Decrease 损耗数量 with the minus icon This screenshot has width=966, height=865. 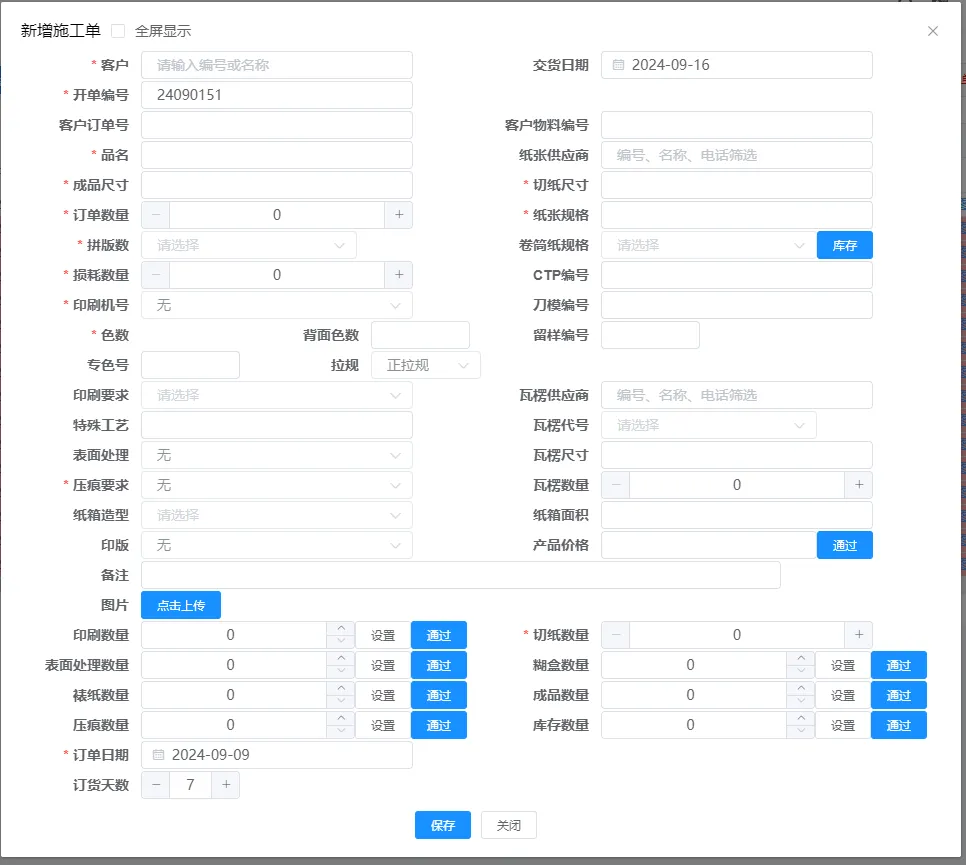(x=156, y=275)
